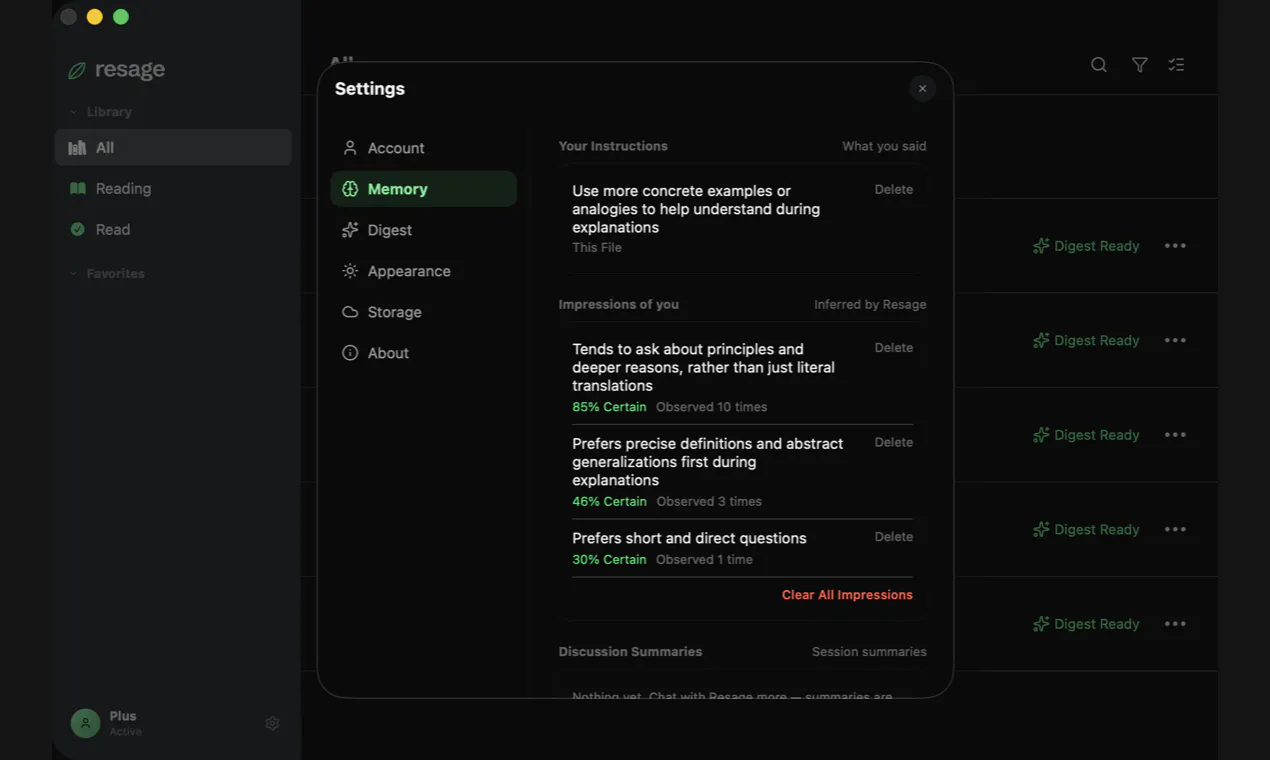Click the Account person icon
Viewport: 1270px width, 760px height.
[x=350, y=148]
